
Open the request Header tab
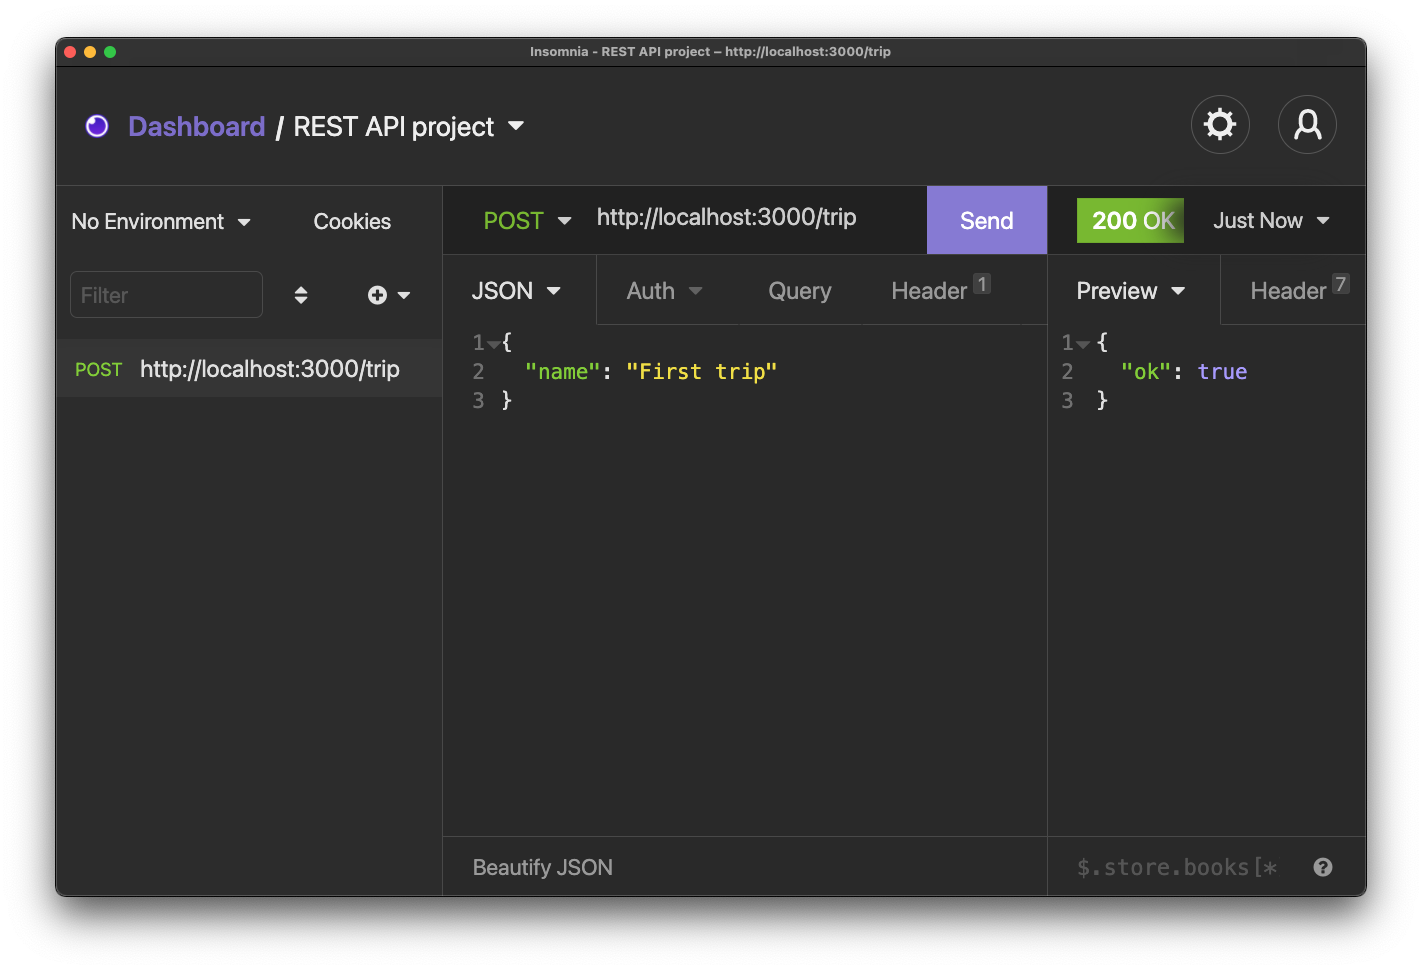[x=929, y=291]
